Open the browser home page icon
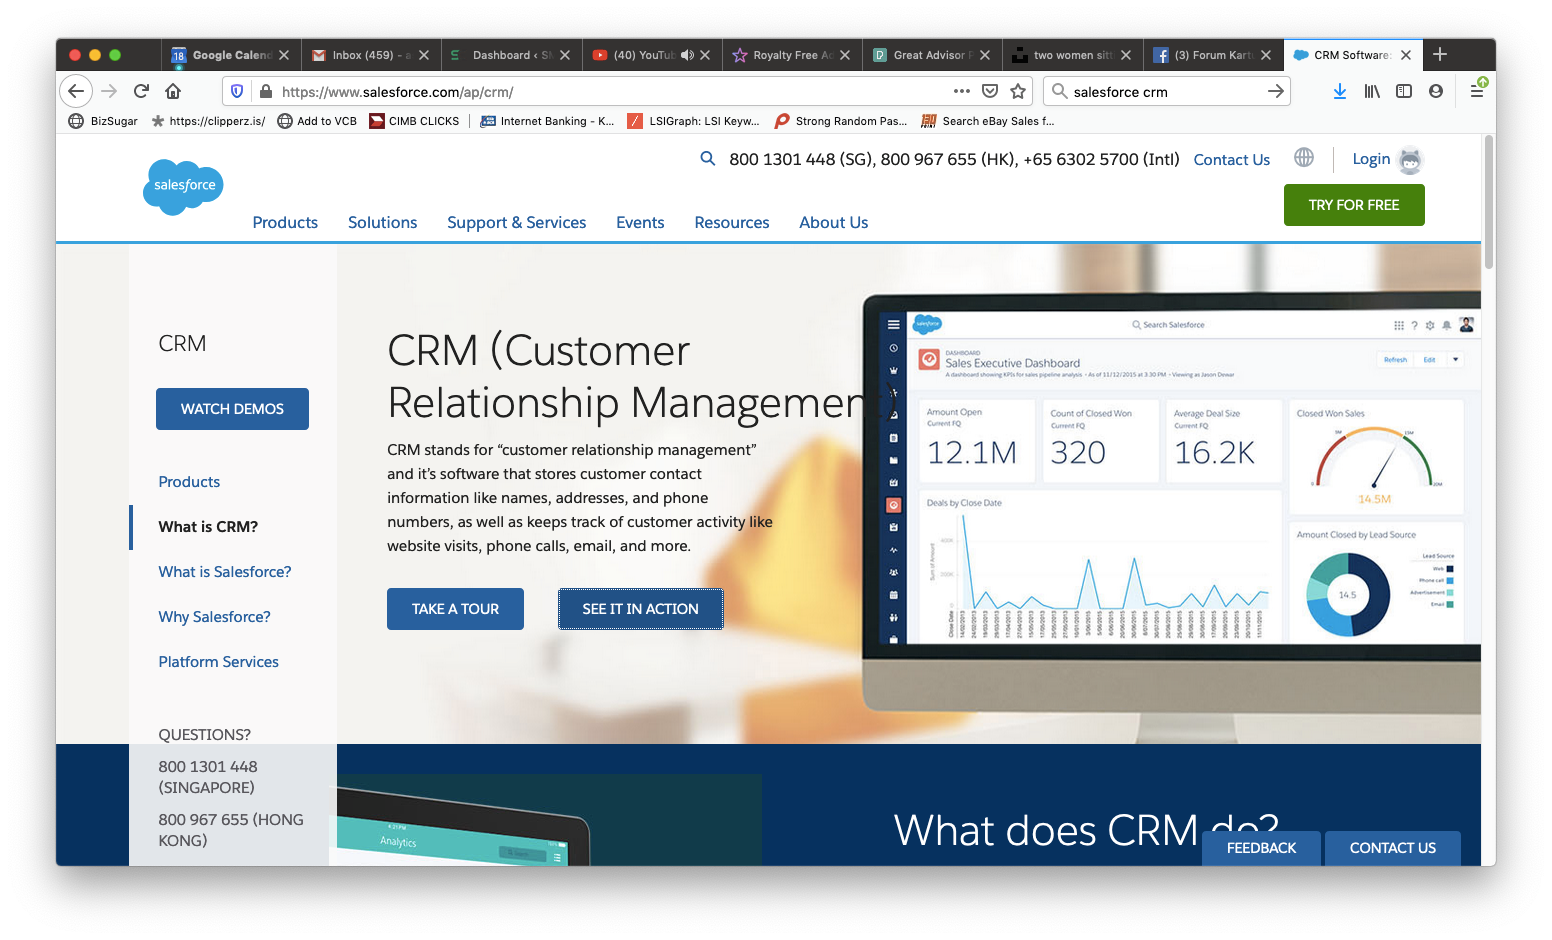1552x940 pixels. 173,91
